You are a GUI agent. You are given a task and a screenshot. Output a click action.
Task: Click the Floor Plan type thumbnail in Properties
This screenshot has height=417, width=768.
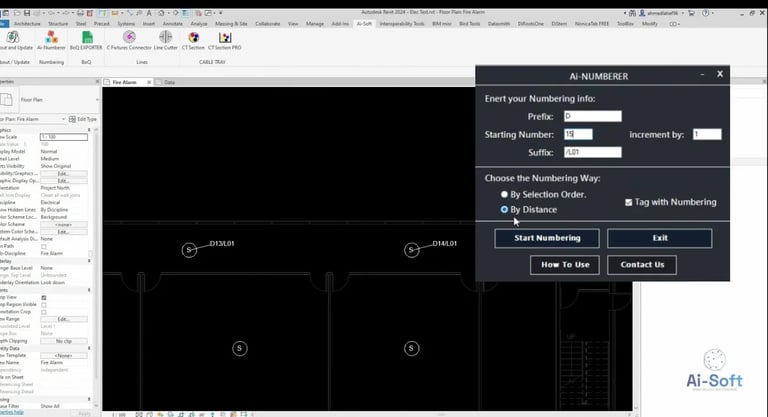pos(7,99)
